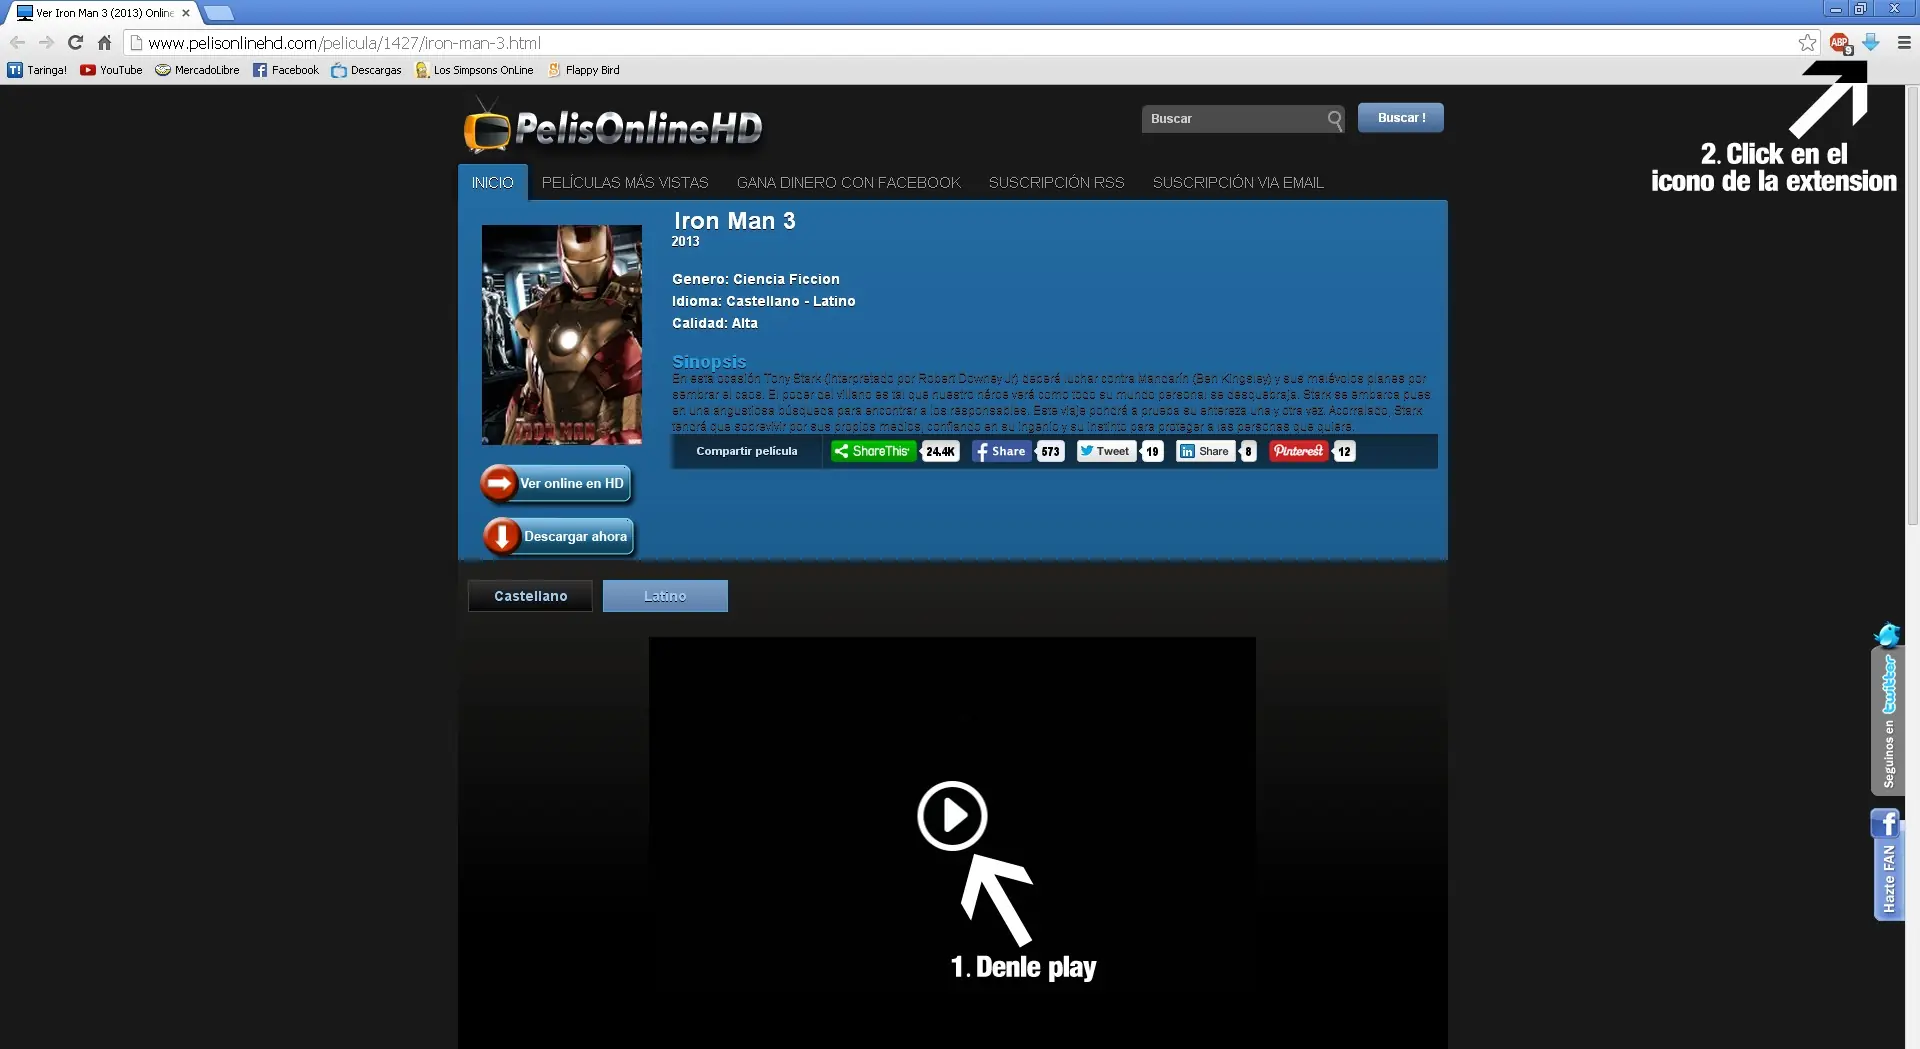Click the year 2013 under the title
Viewport: 1920px width, 1049px height.
686,242
